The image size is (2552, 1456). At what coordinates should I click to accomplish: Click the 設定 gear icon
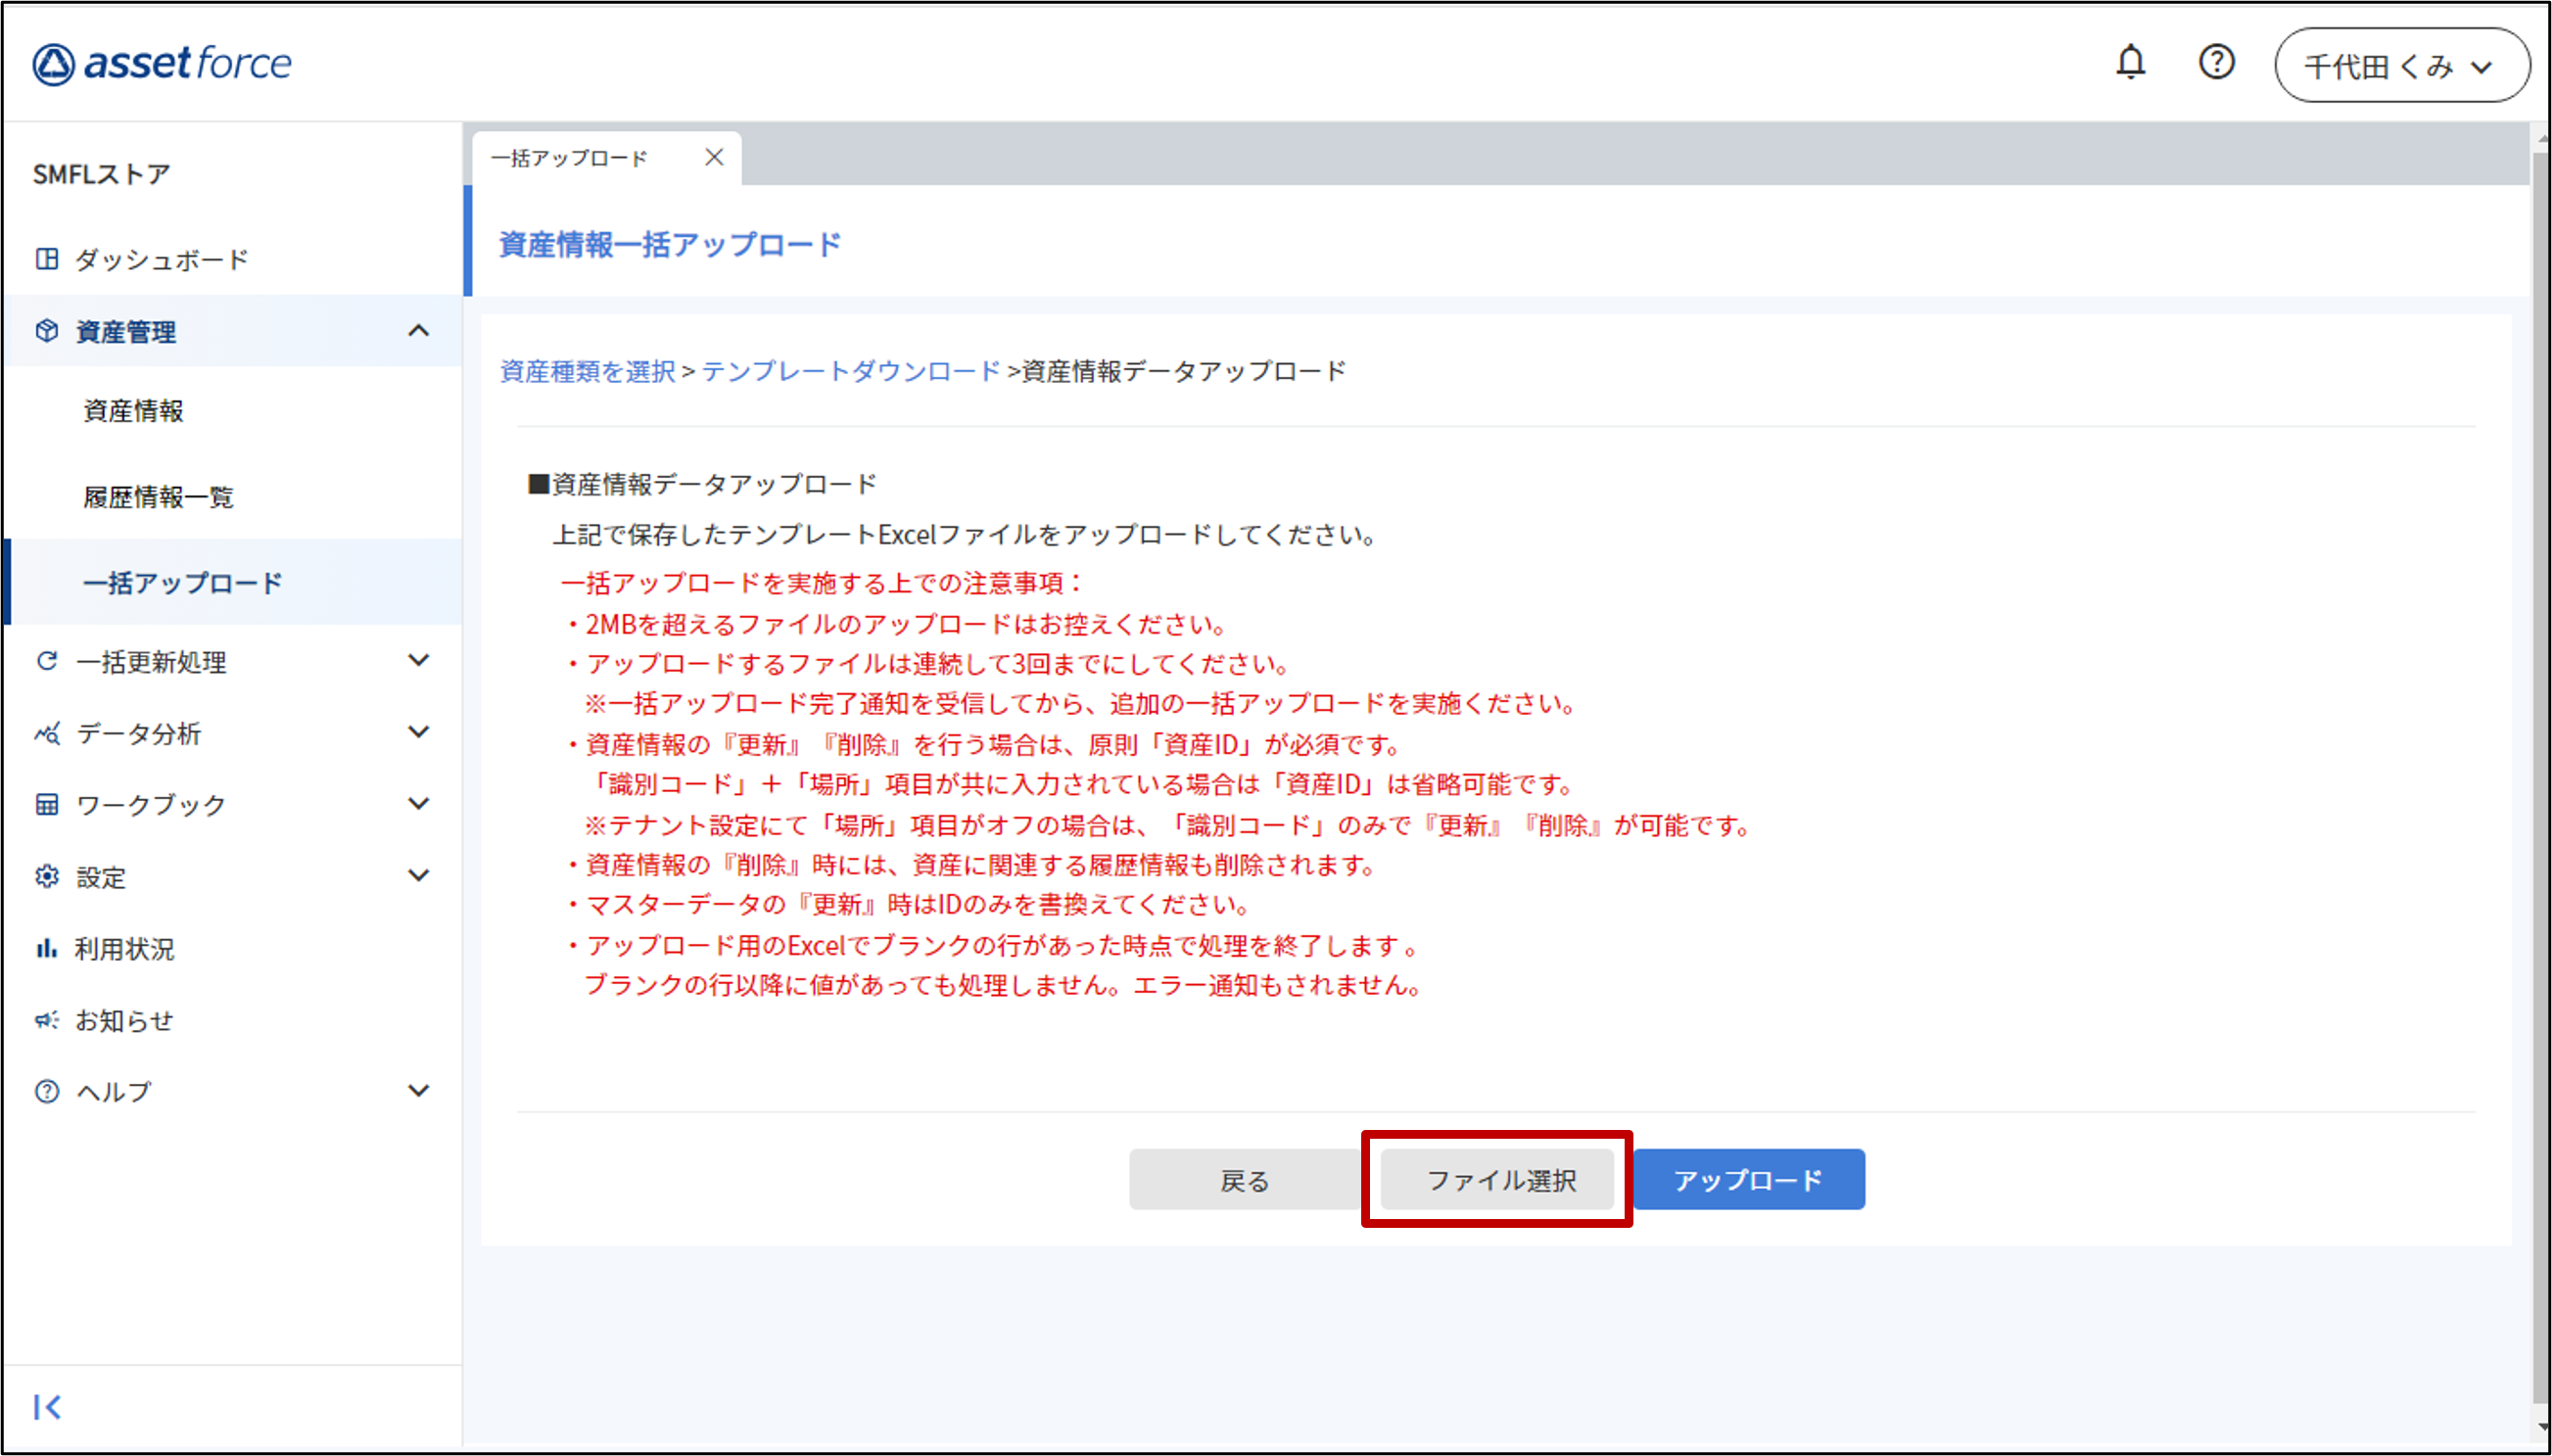point(46,877)
